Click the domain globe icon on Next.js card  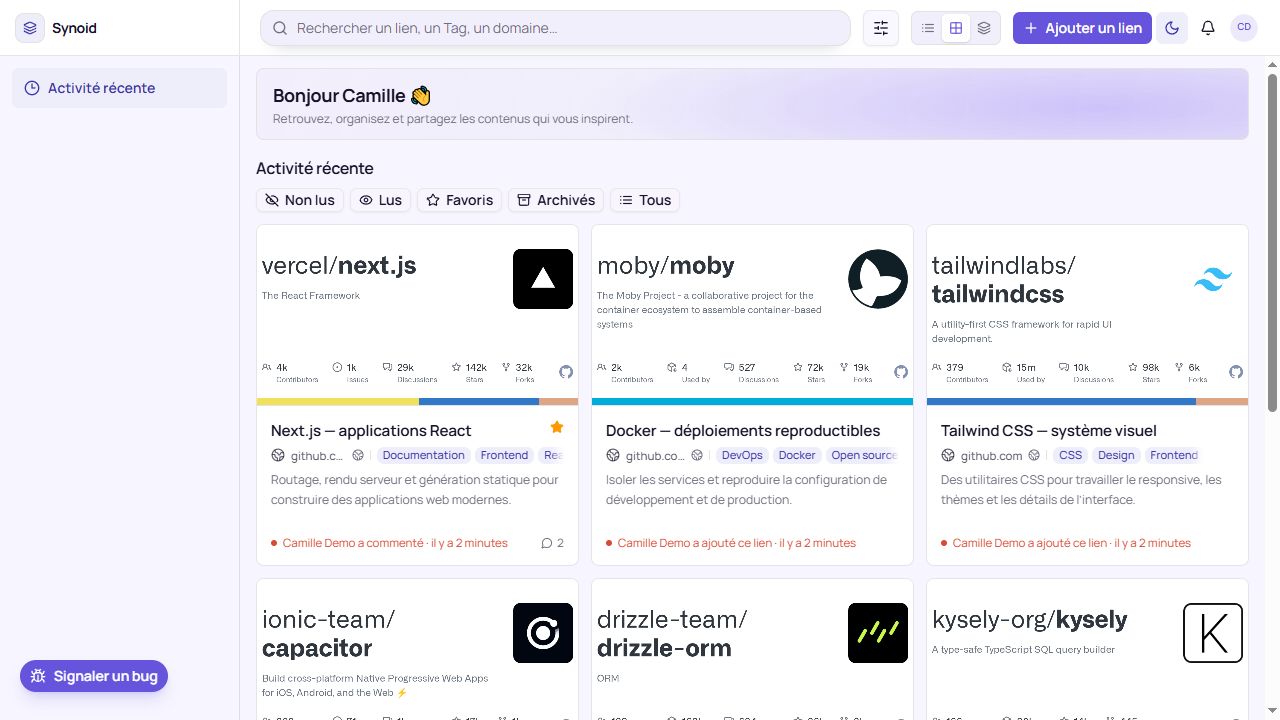(278, 456)
